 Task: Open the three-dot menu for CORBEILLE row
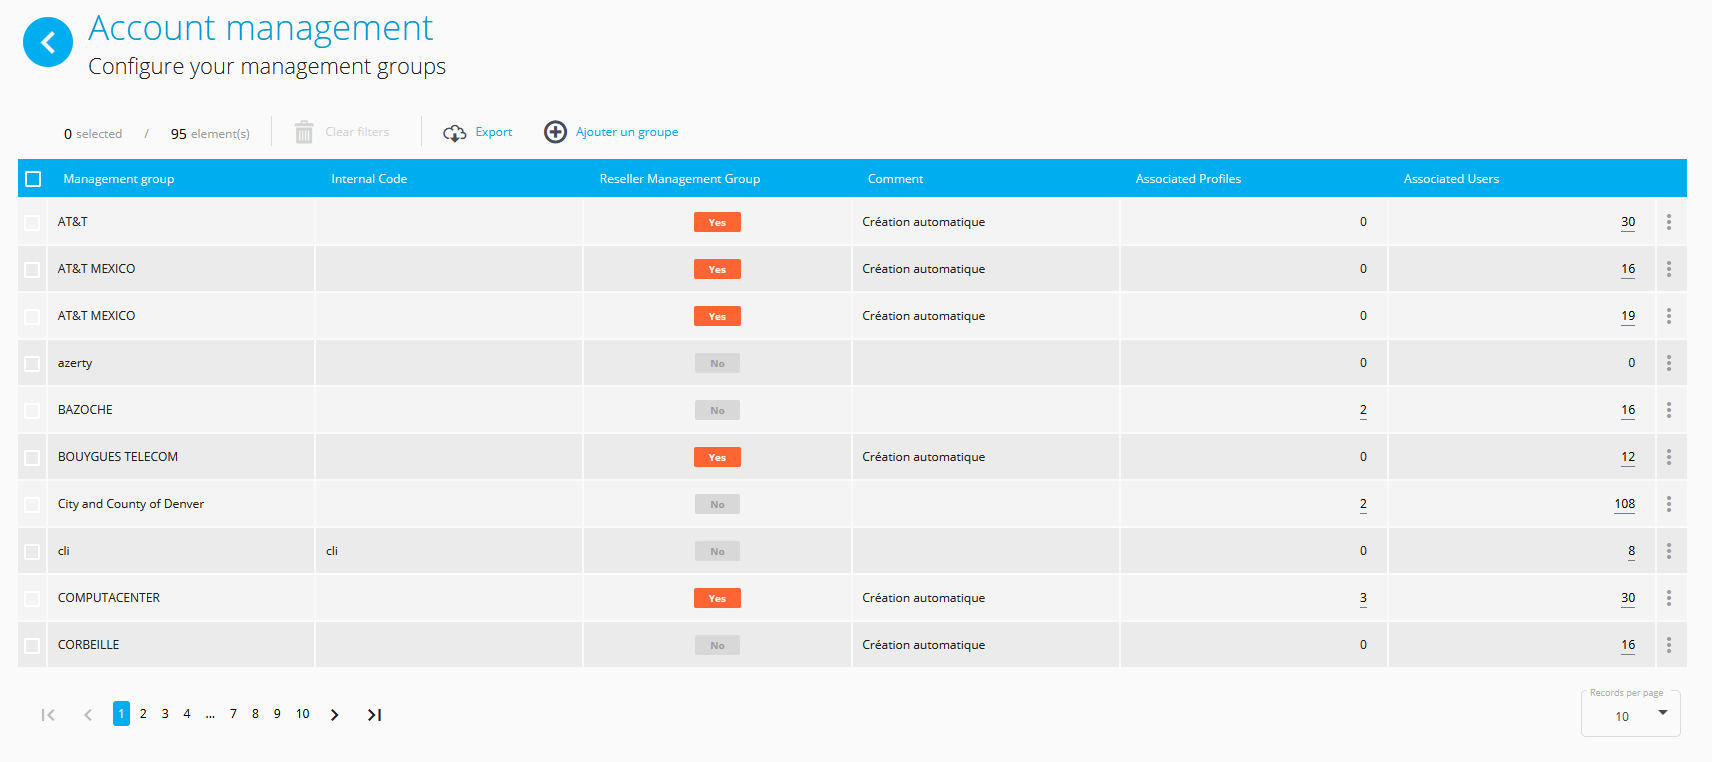click(1668, 645)
